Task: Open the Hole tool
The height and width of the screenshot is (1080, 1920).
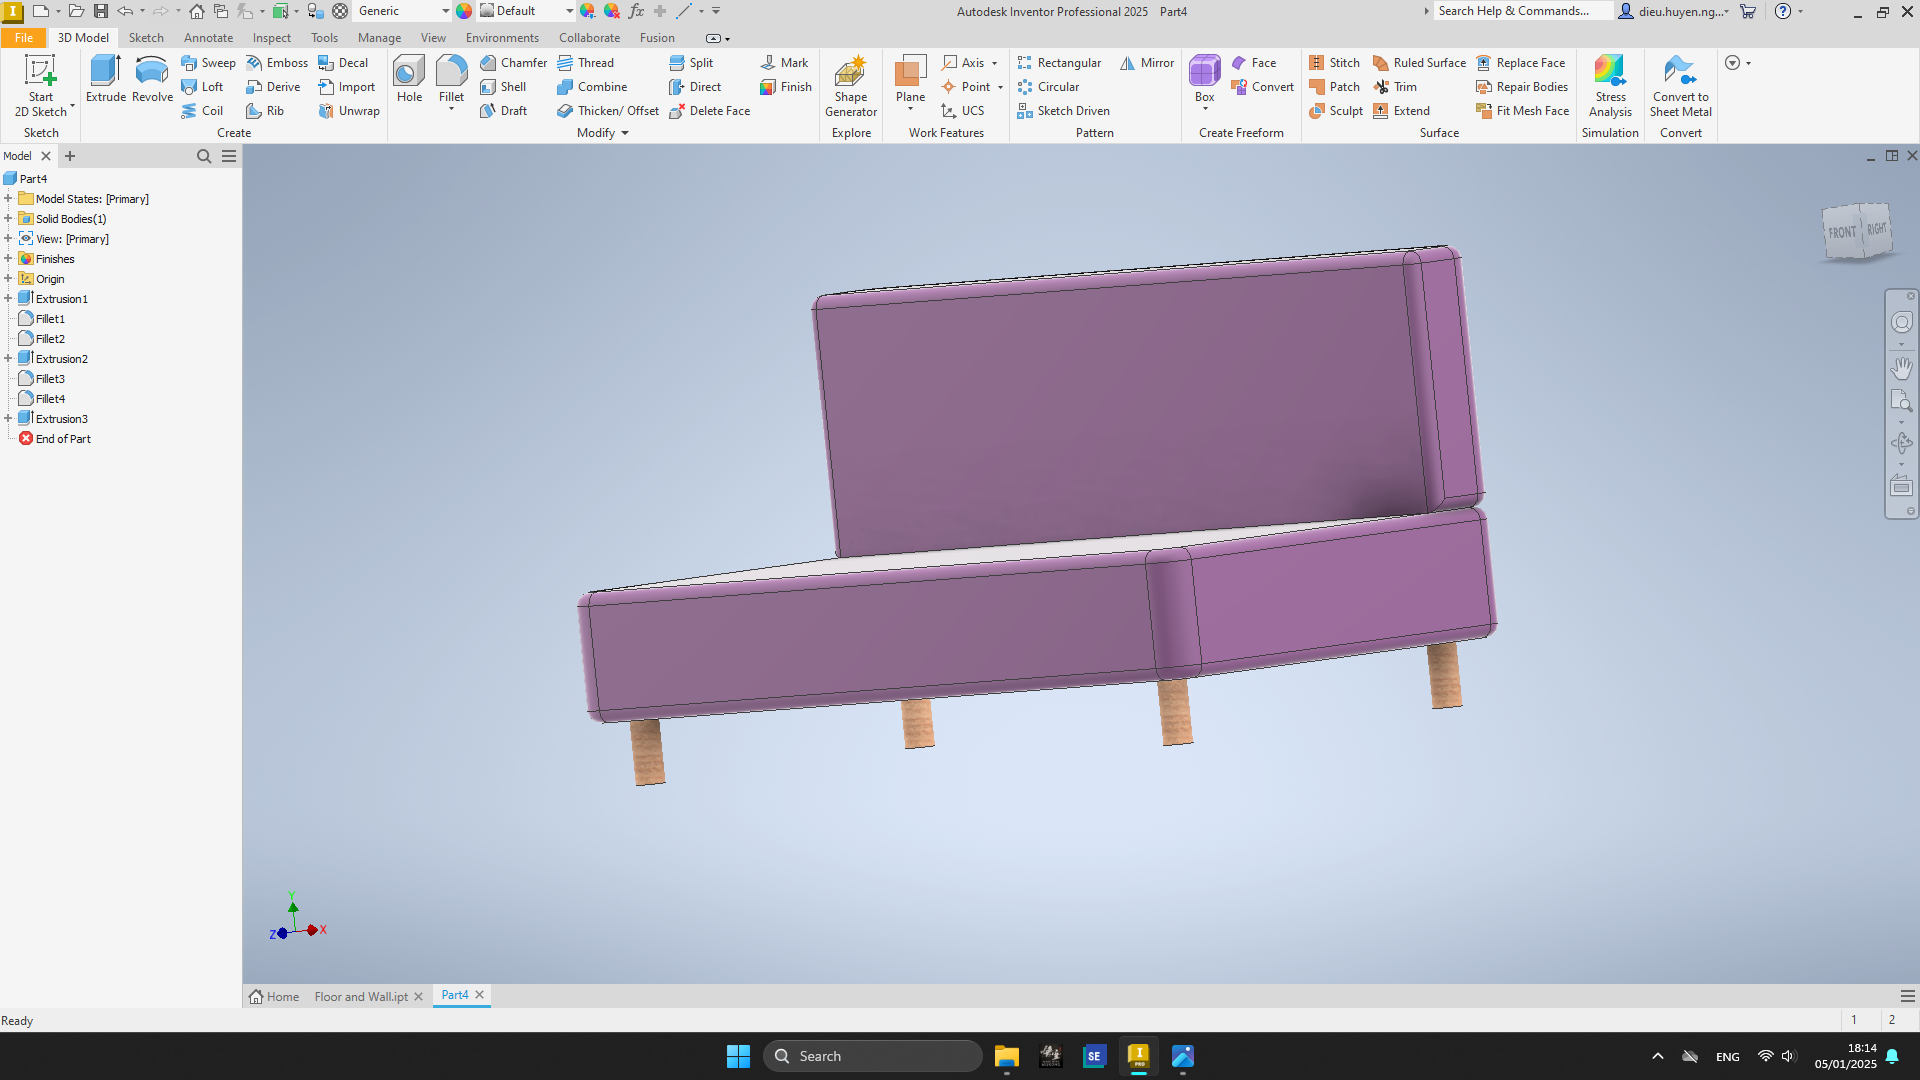Action: [x=409, y=79]
